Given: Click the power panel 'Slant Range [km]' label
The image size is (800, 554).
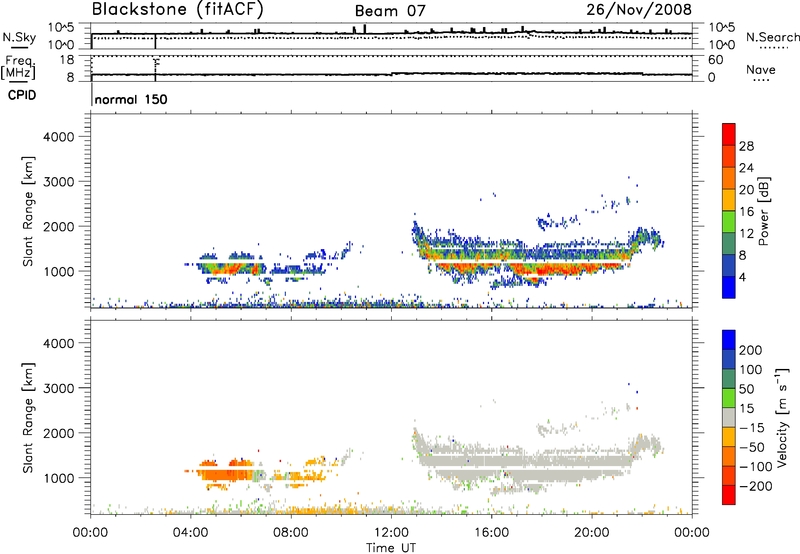Looking at the screenshot, I should (x=28, y=211).
